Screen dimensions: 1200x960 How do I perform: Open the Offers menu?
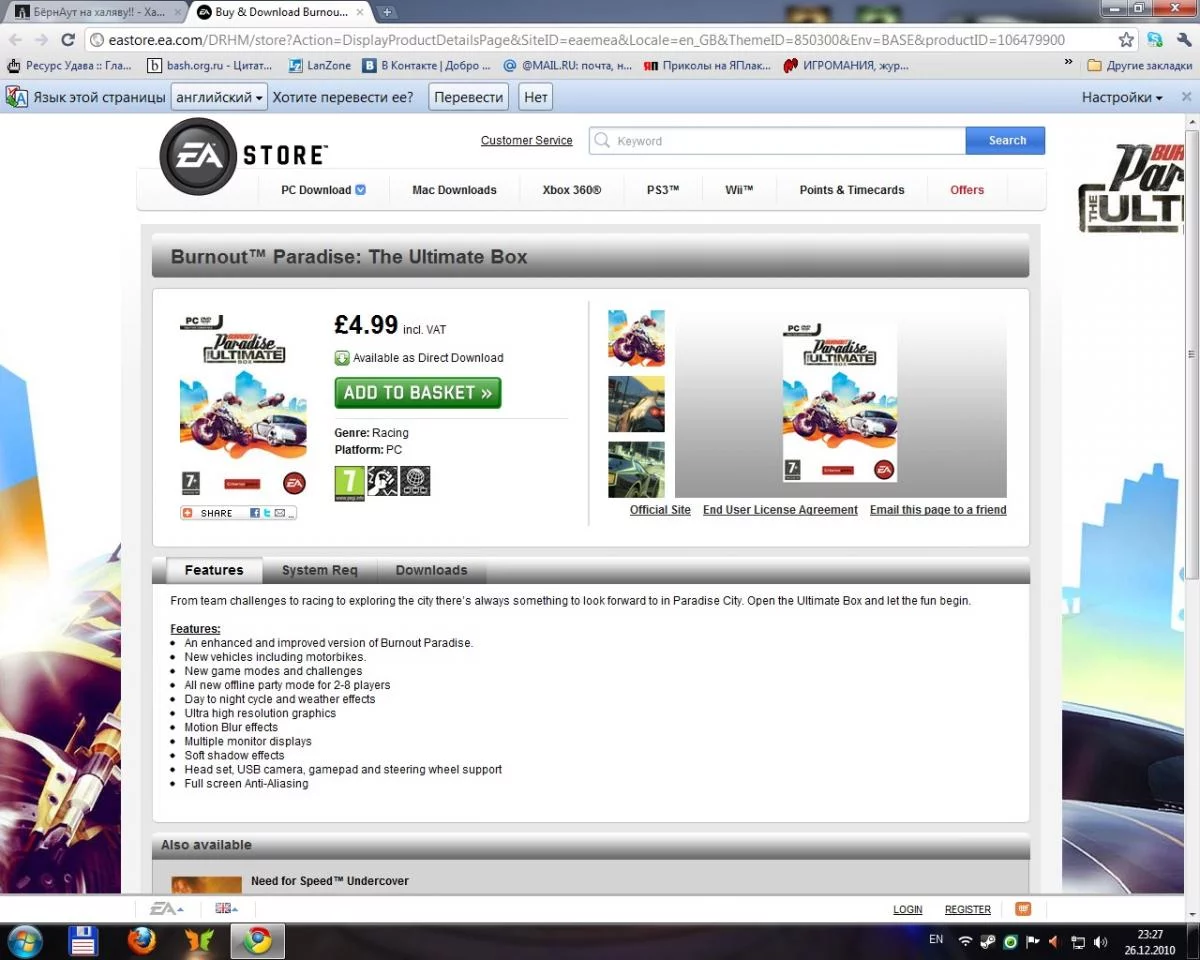[967, 190]
